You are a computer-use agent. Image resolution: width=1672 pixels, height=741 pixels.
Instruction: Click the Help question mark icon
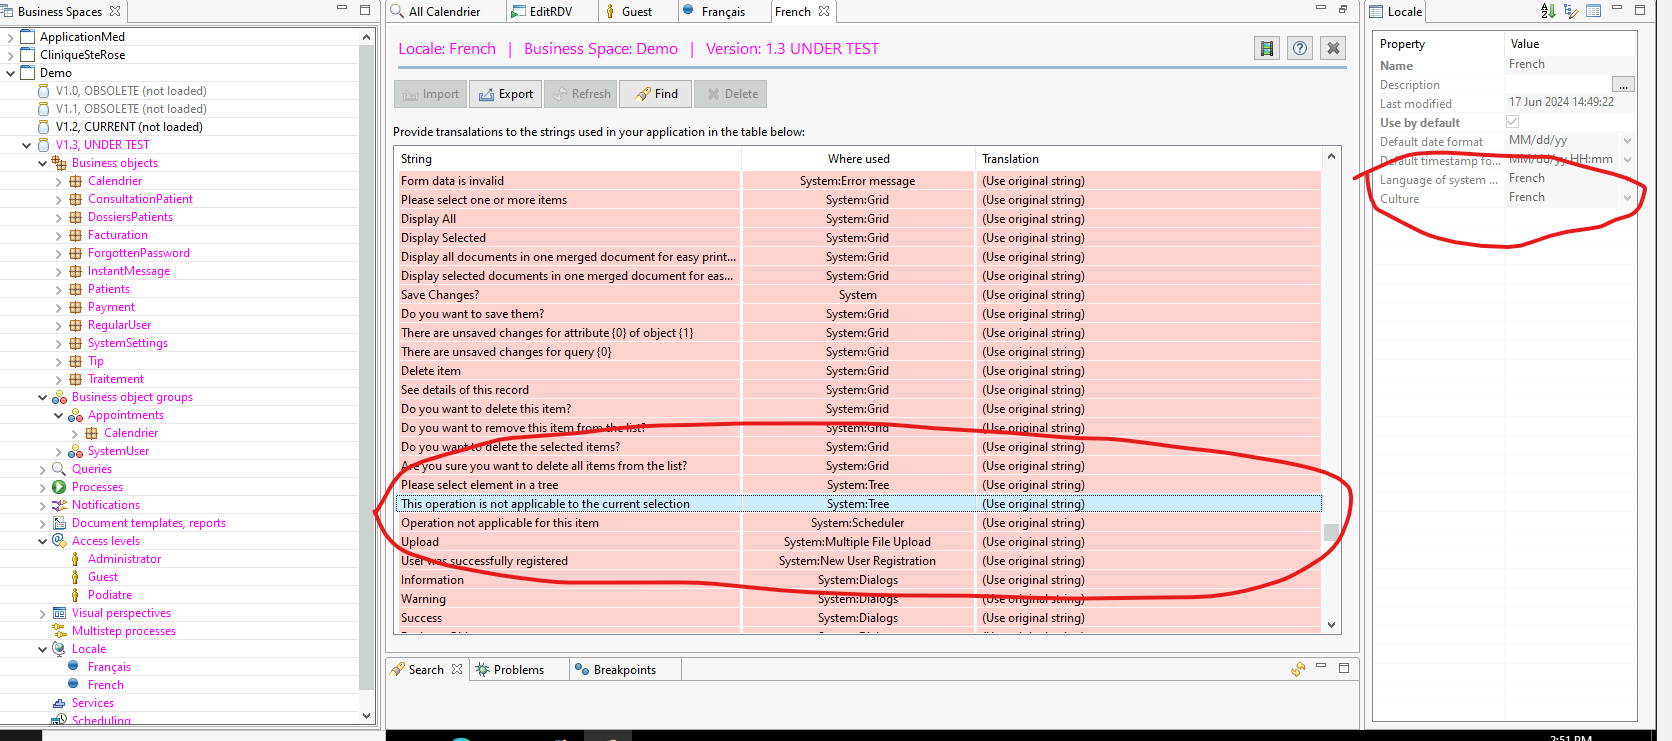[x=1300, y=48]
